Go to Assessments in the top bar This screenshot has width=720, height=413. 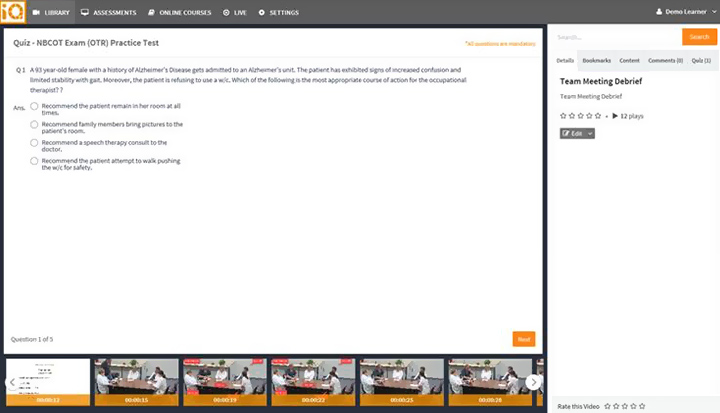(x=109, y=12)
